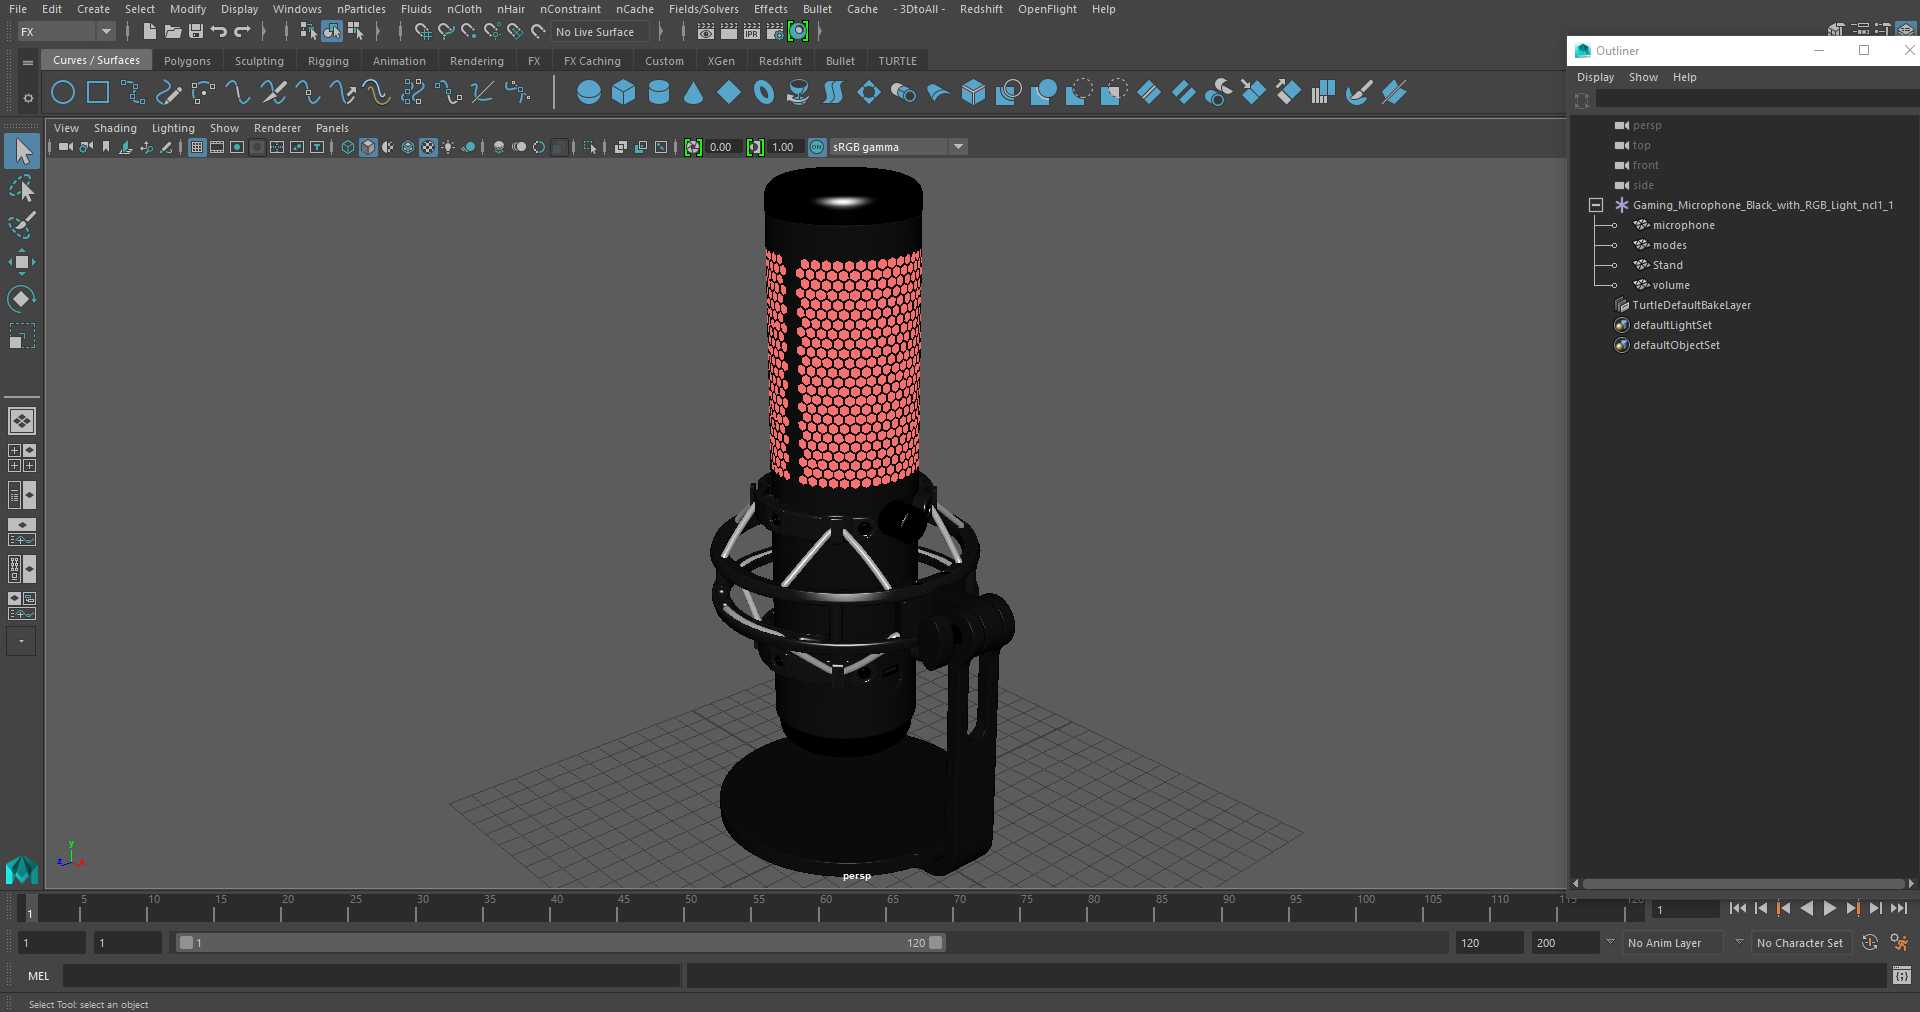Select the microphone node in the Outliner
Viewport: 1920px width, 1012px height.
point(1683,225)
